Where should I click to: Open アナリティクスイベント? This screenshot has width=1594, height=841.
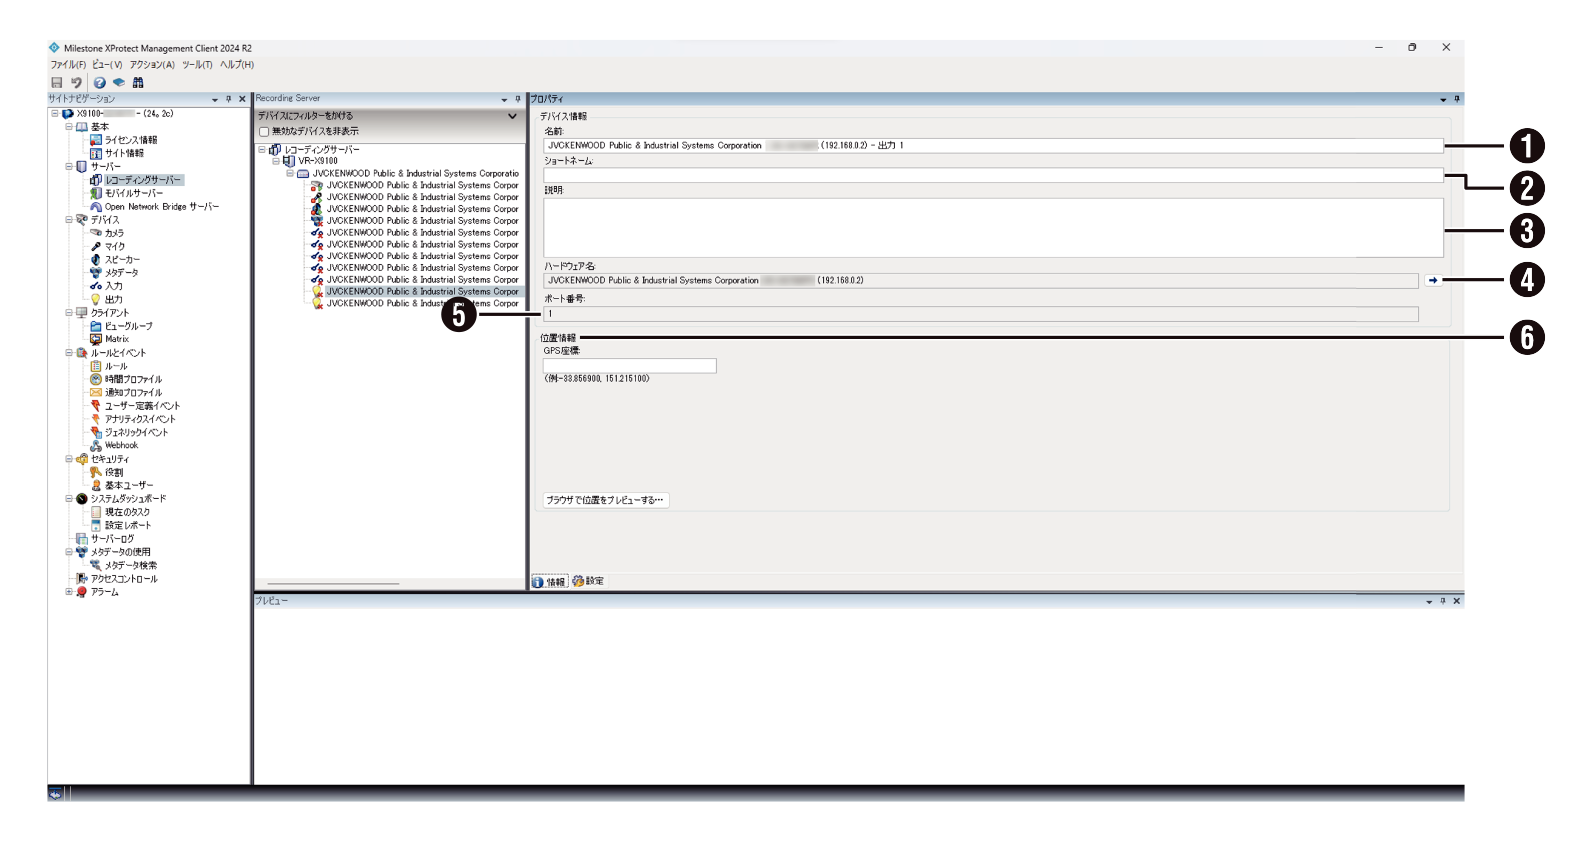(x=140, y=419)
